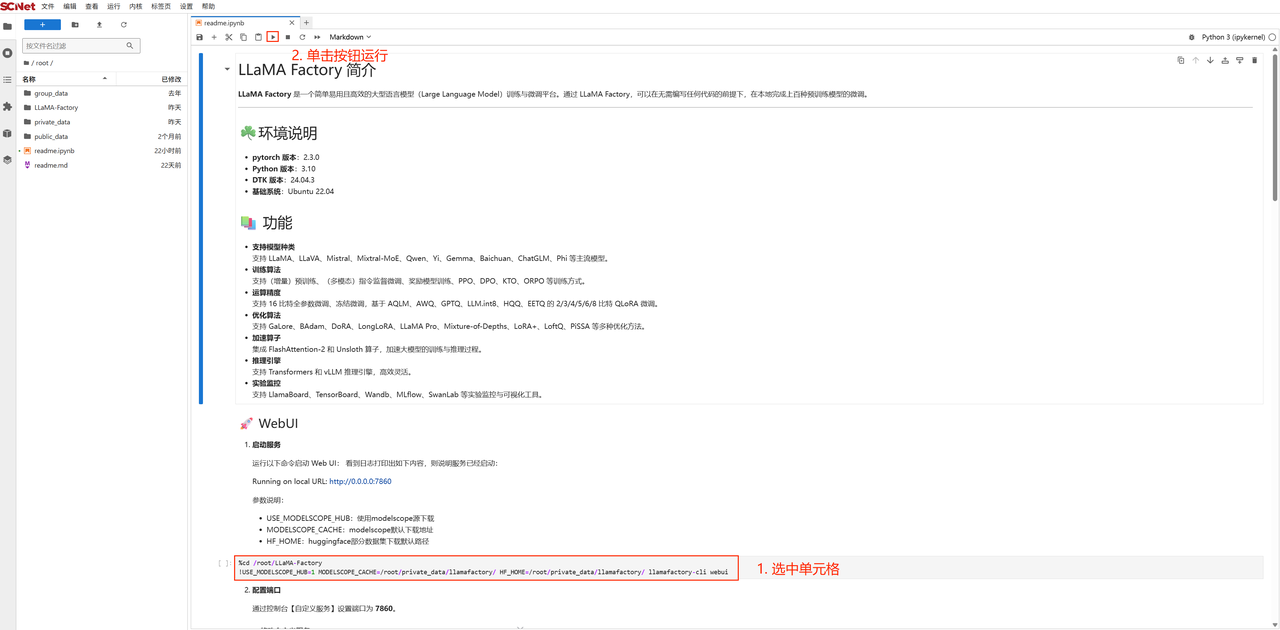Click the blue new launcher plus button
This screenshot has height=630, width=1280.
(42, 25)
